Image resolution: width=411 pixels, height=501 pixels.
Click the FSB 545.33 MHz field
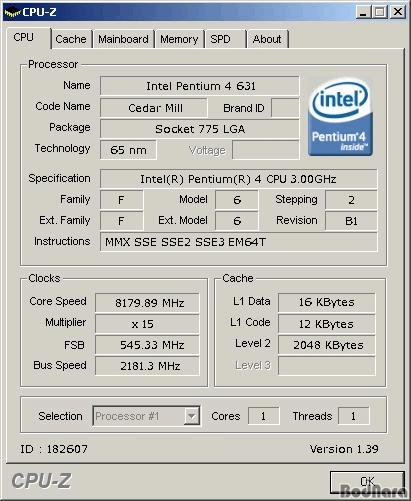tap(147, 345)
